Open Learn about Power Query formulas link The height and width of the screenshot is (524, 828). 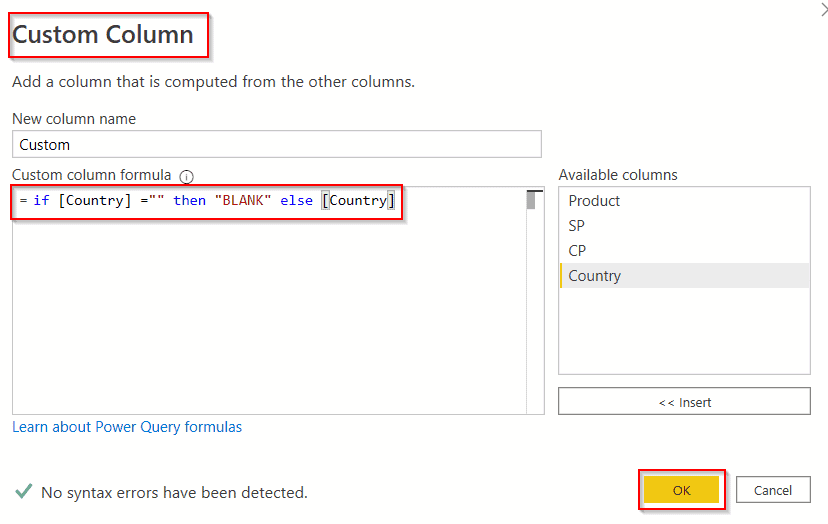point(127,427)
